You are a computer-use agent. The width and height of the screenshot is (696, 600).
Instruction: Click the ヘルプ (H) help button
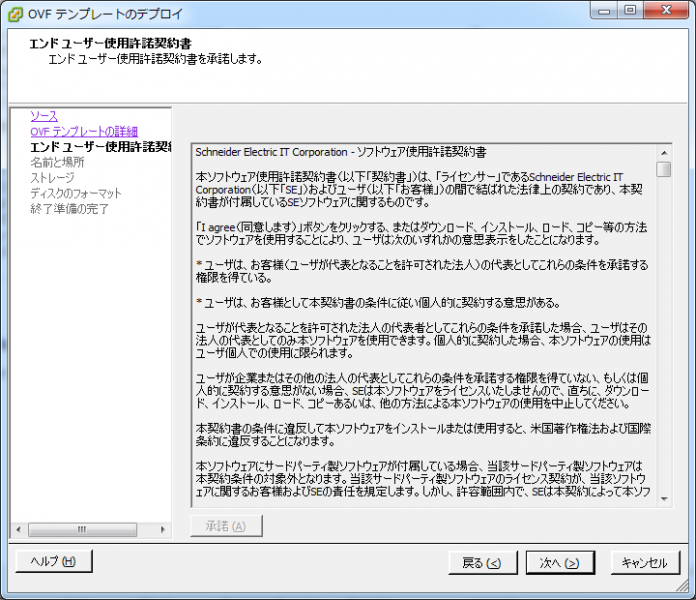(x=54, y=561)
